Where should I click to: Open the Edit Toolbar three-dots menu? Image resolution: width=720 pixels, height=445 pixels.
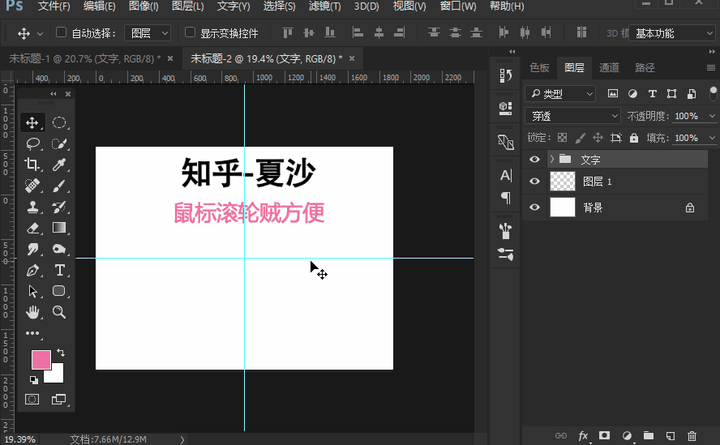tap(32, 333)
